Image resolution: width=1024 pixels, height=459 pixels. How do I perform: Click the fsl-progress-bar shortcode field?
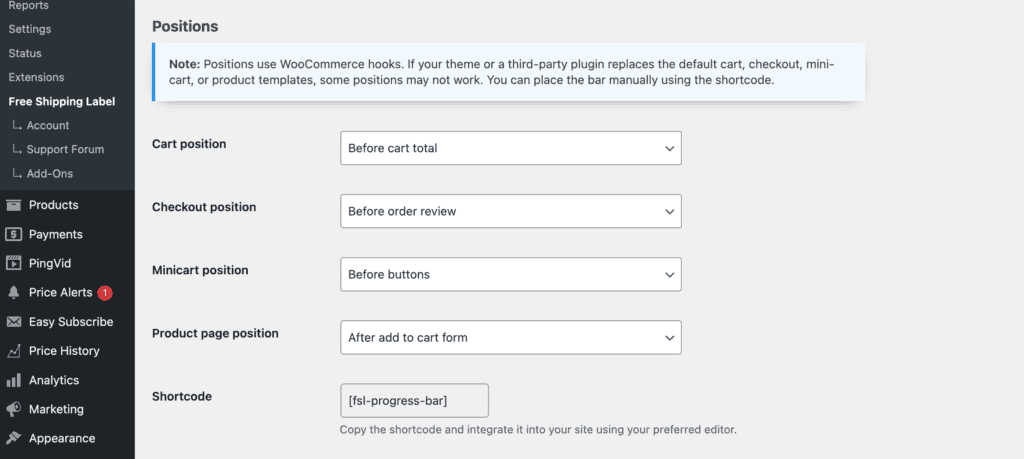point(414,400)
